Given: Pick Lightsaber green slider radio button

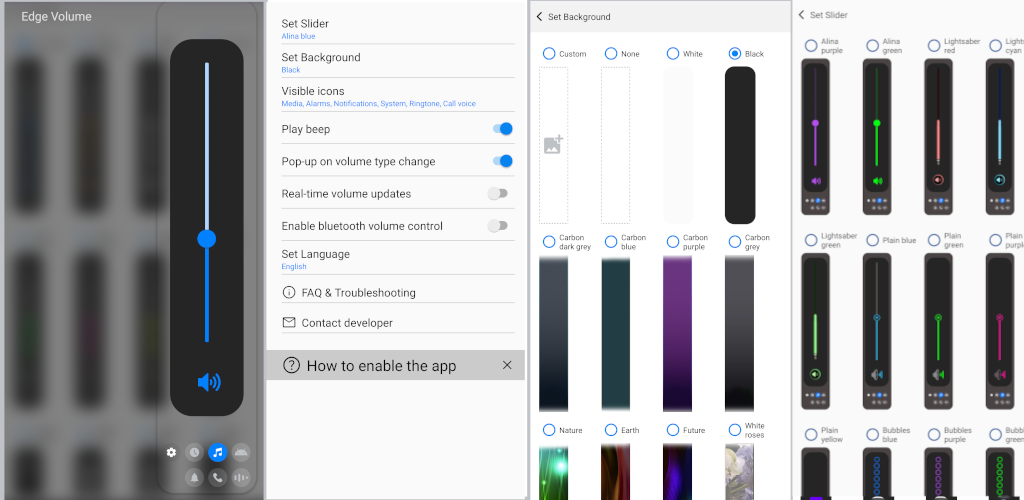Looking at the screenshot, I should [x=810, y=240].
